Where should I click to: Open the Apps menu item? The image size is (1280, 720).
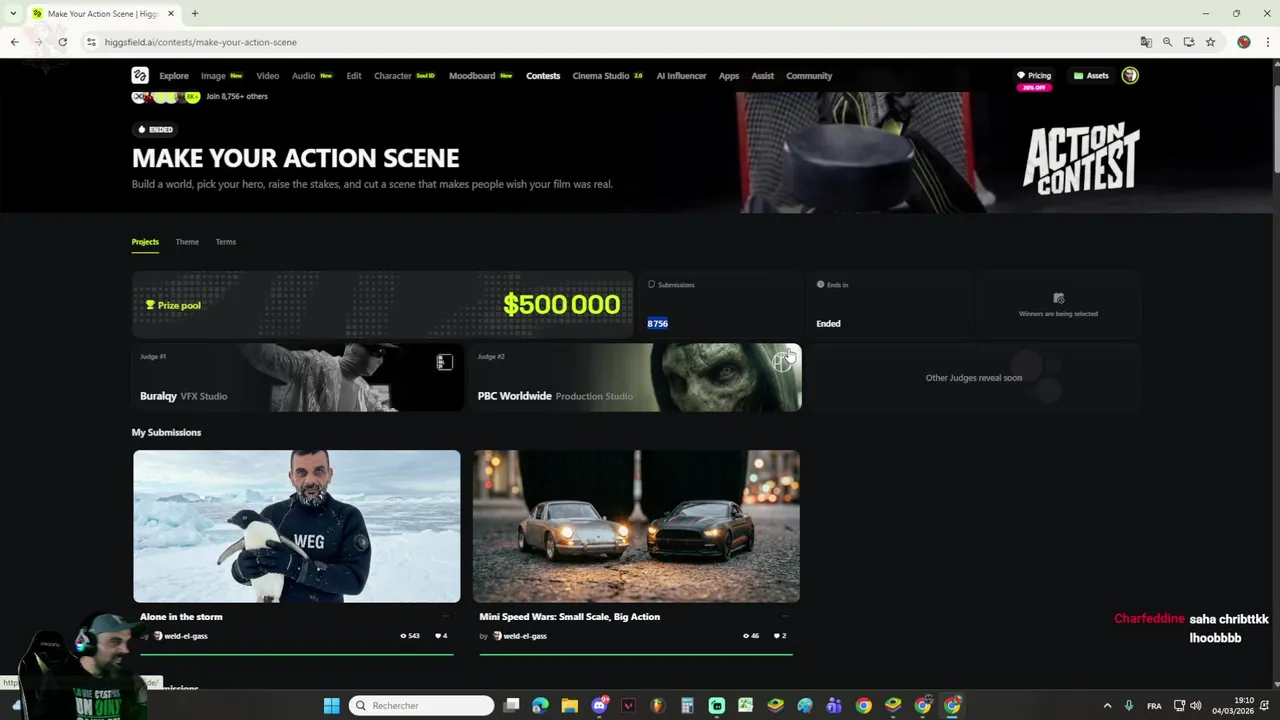point(729,76)
